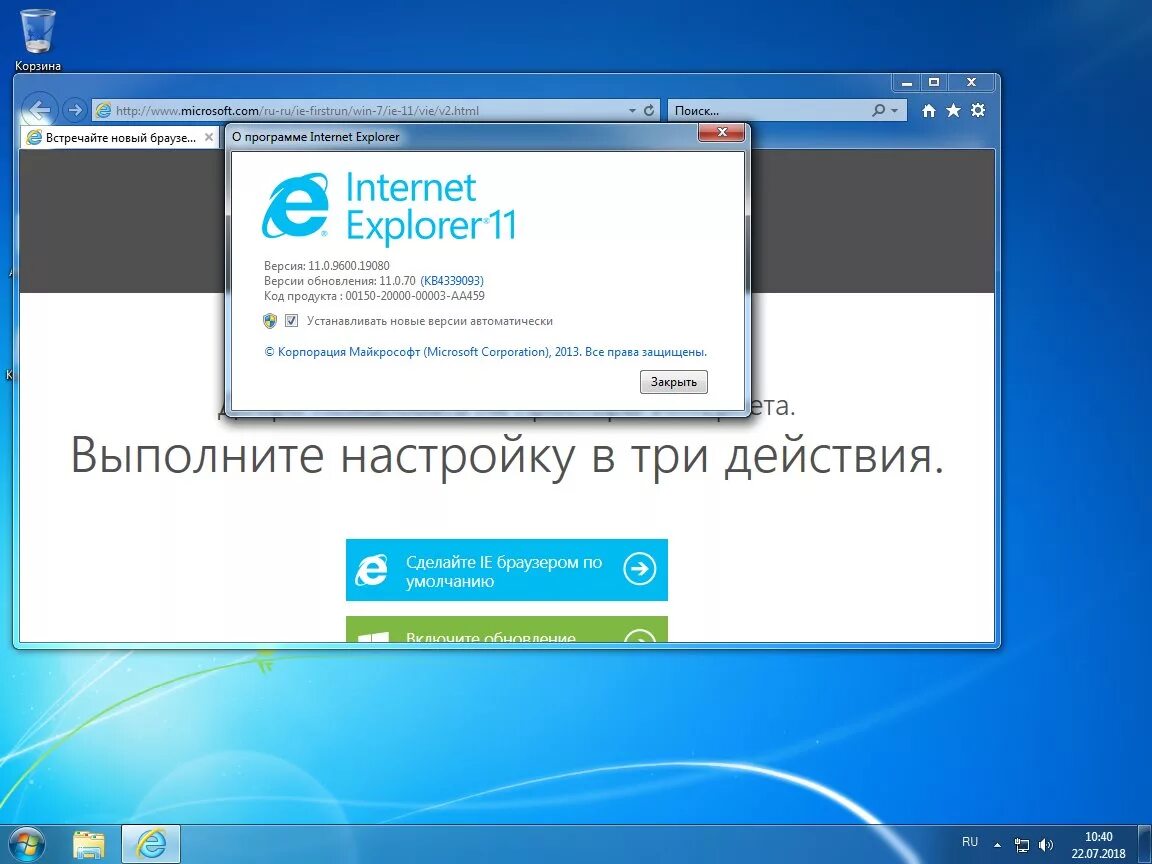Click the search magnifier icon
Image resolution: width=1152 pixels, height=864 pixels.
click(x=879, y=110)
